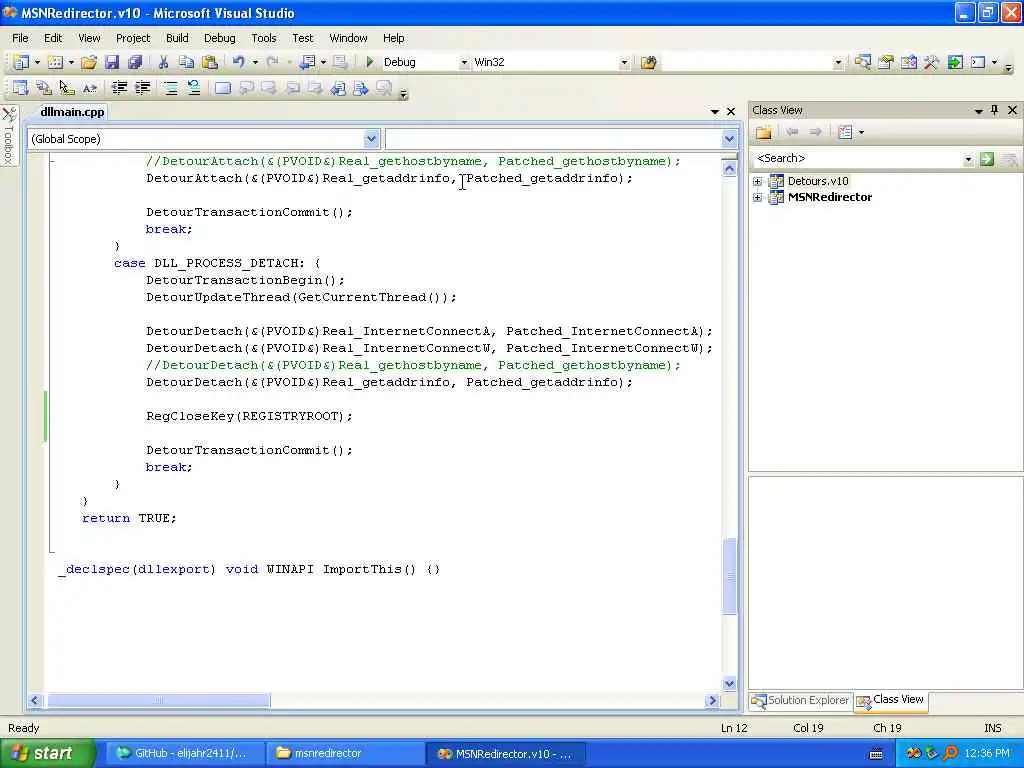Click the Navigate Backward icon

pos(307,62)
